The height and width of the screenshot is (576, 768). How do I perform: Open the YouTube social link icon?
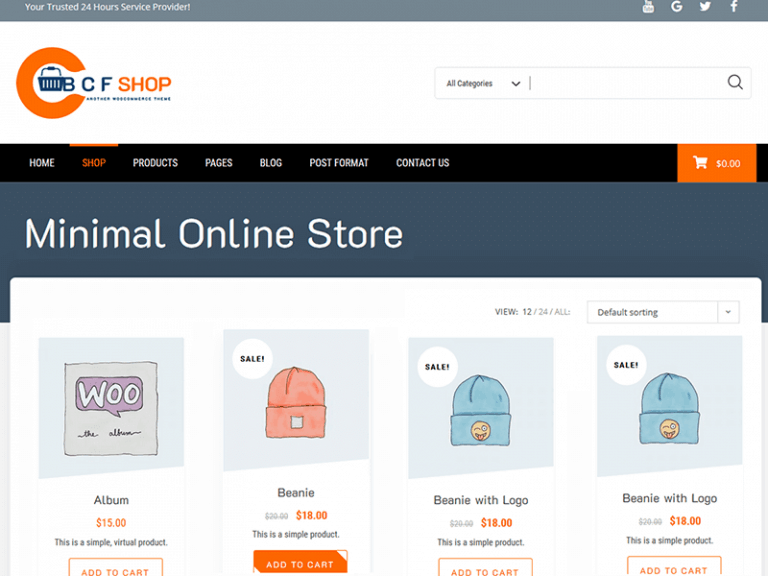pos(648,7)
